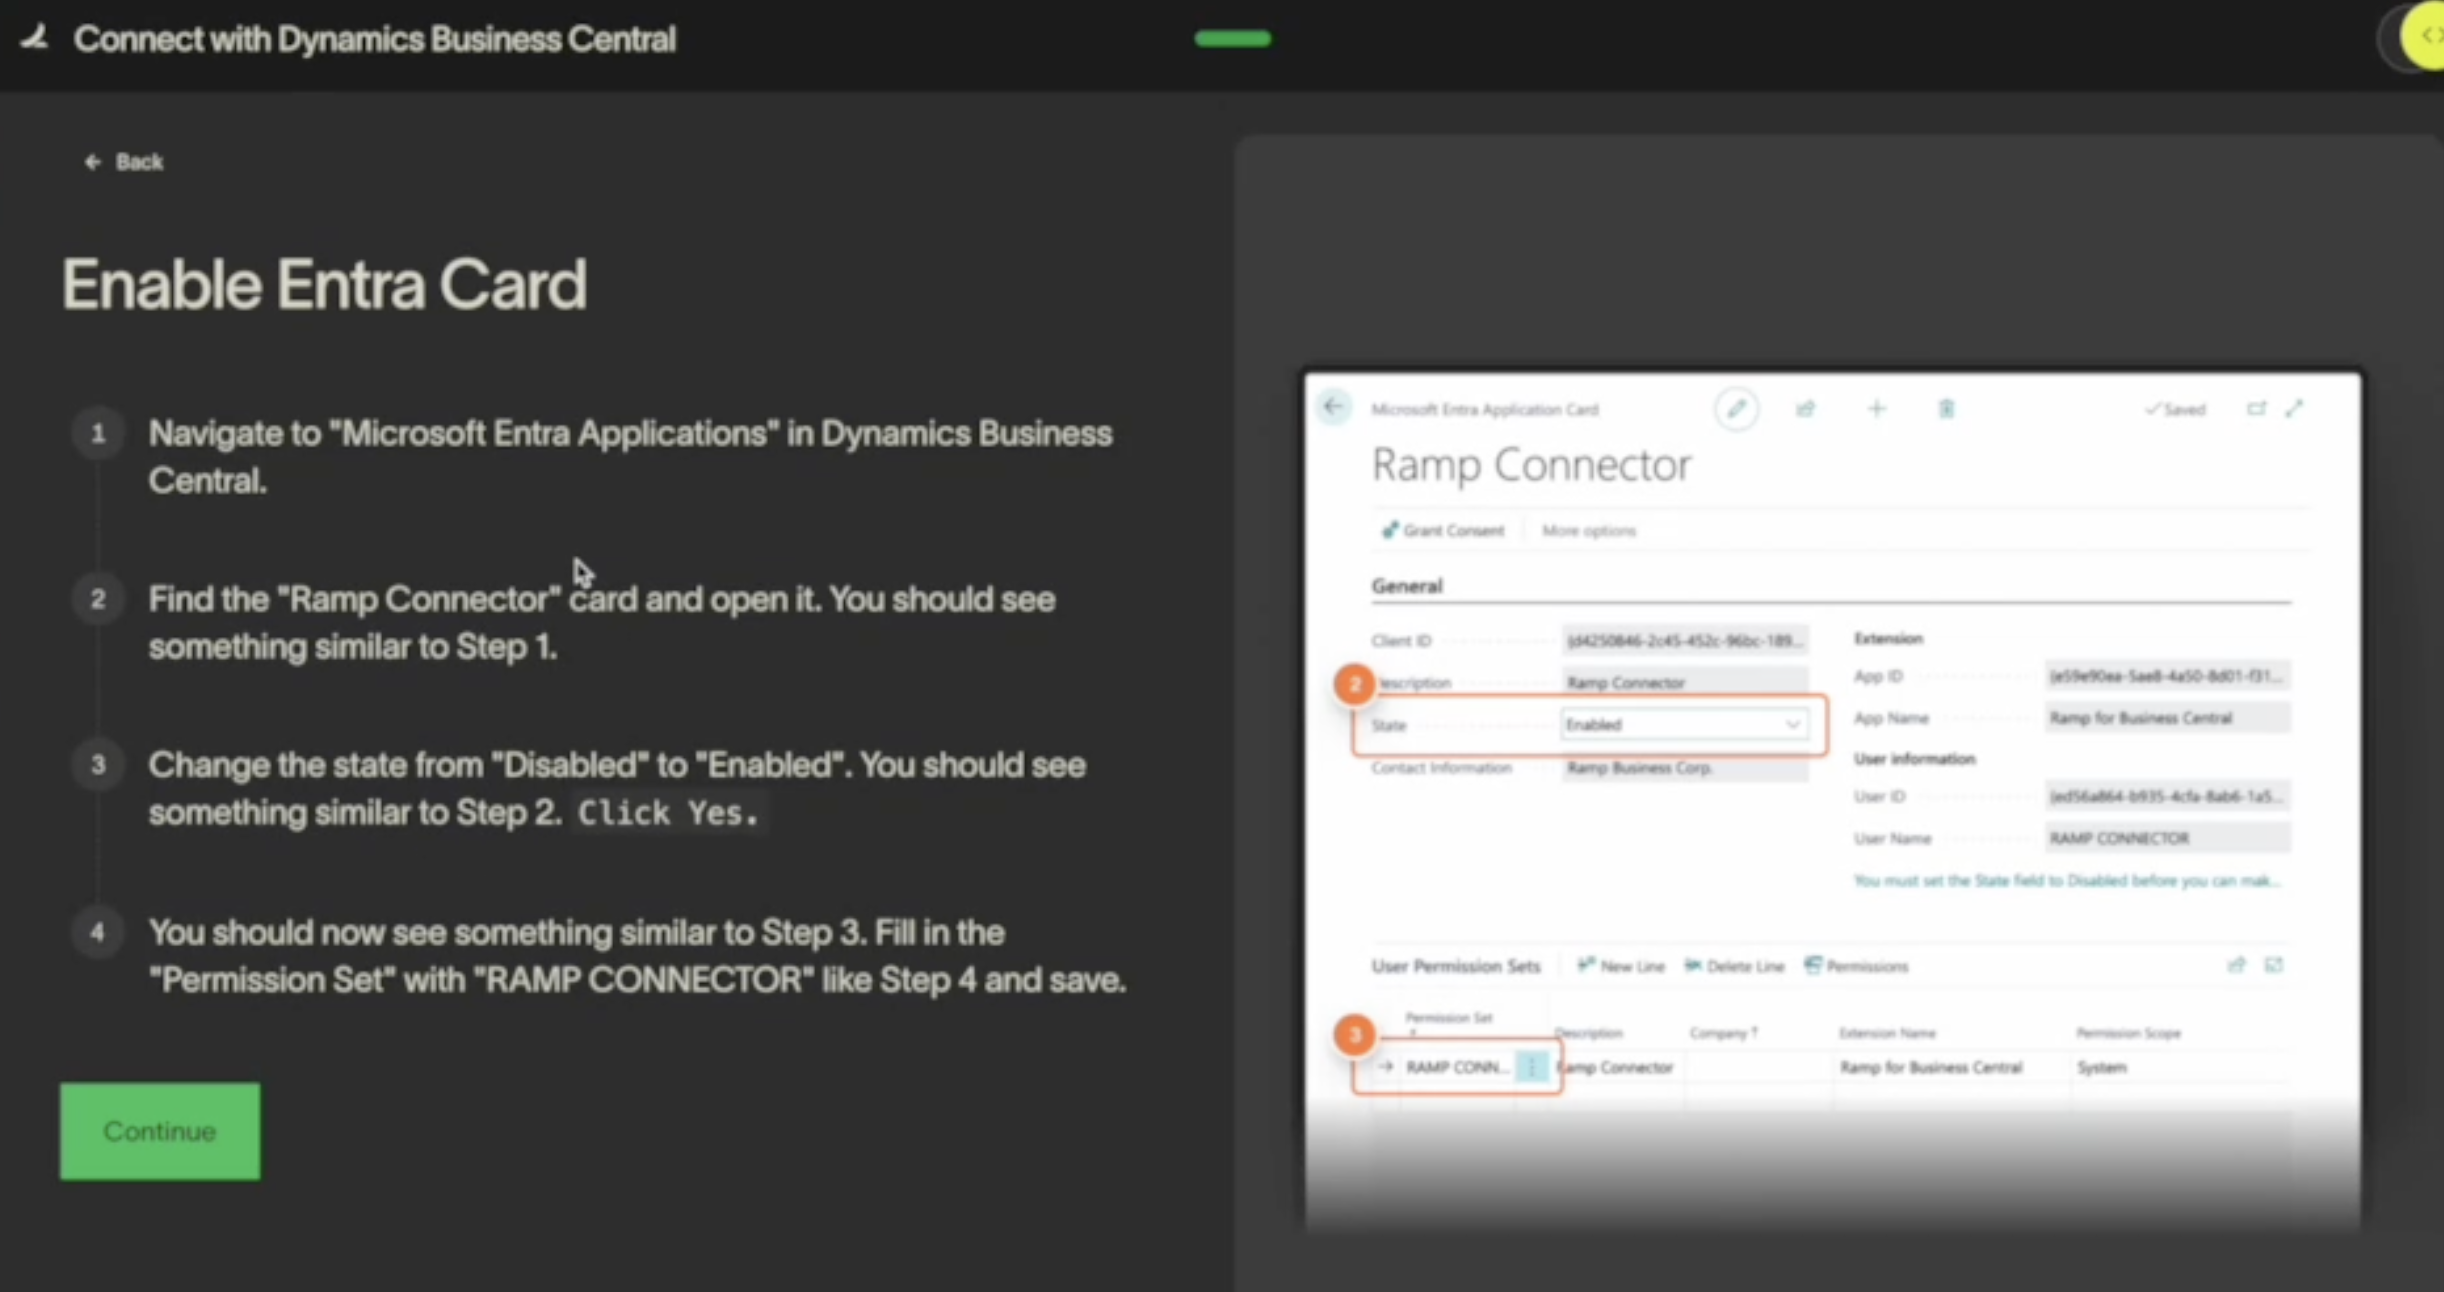Click Grant Consent action in card

click(x=1443, y=531)
